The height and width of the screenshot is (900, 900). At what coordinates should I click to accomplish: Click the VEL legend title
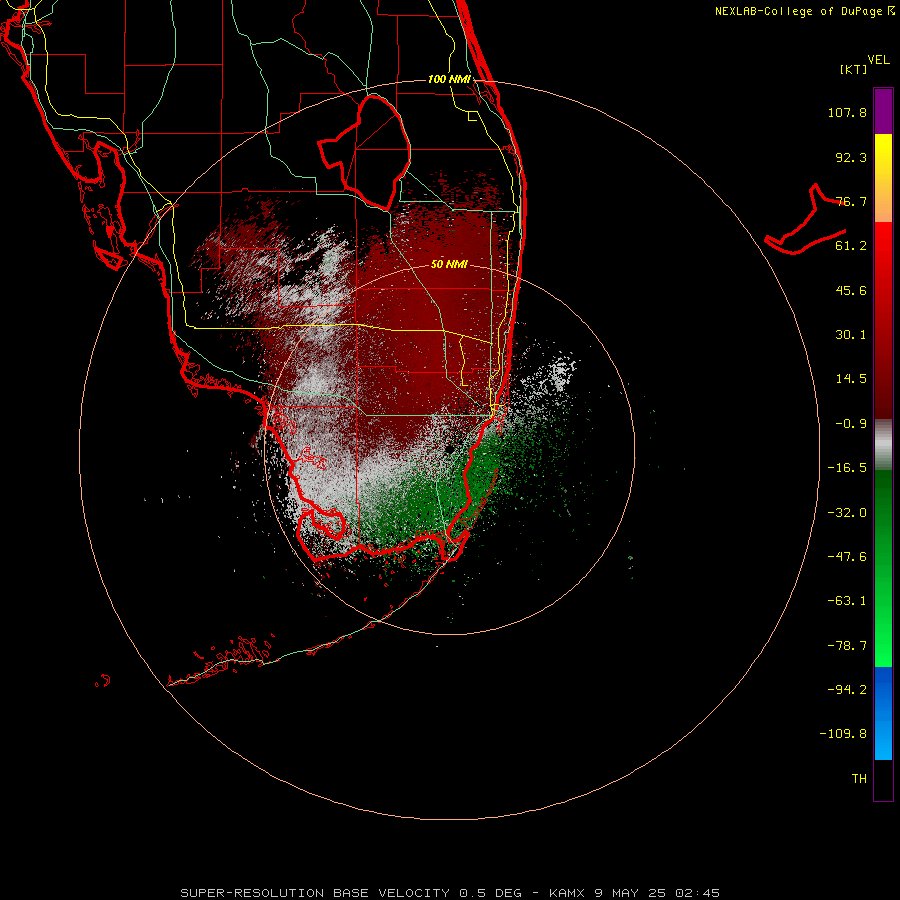tap(878, 60)
